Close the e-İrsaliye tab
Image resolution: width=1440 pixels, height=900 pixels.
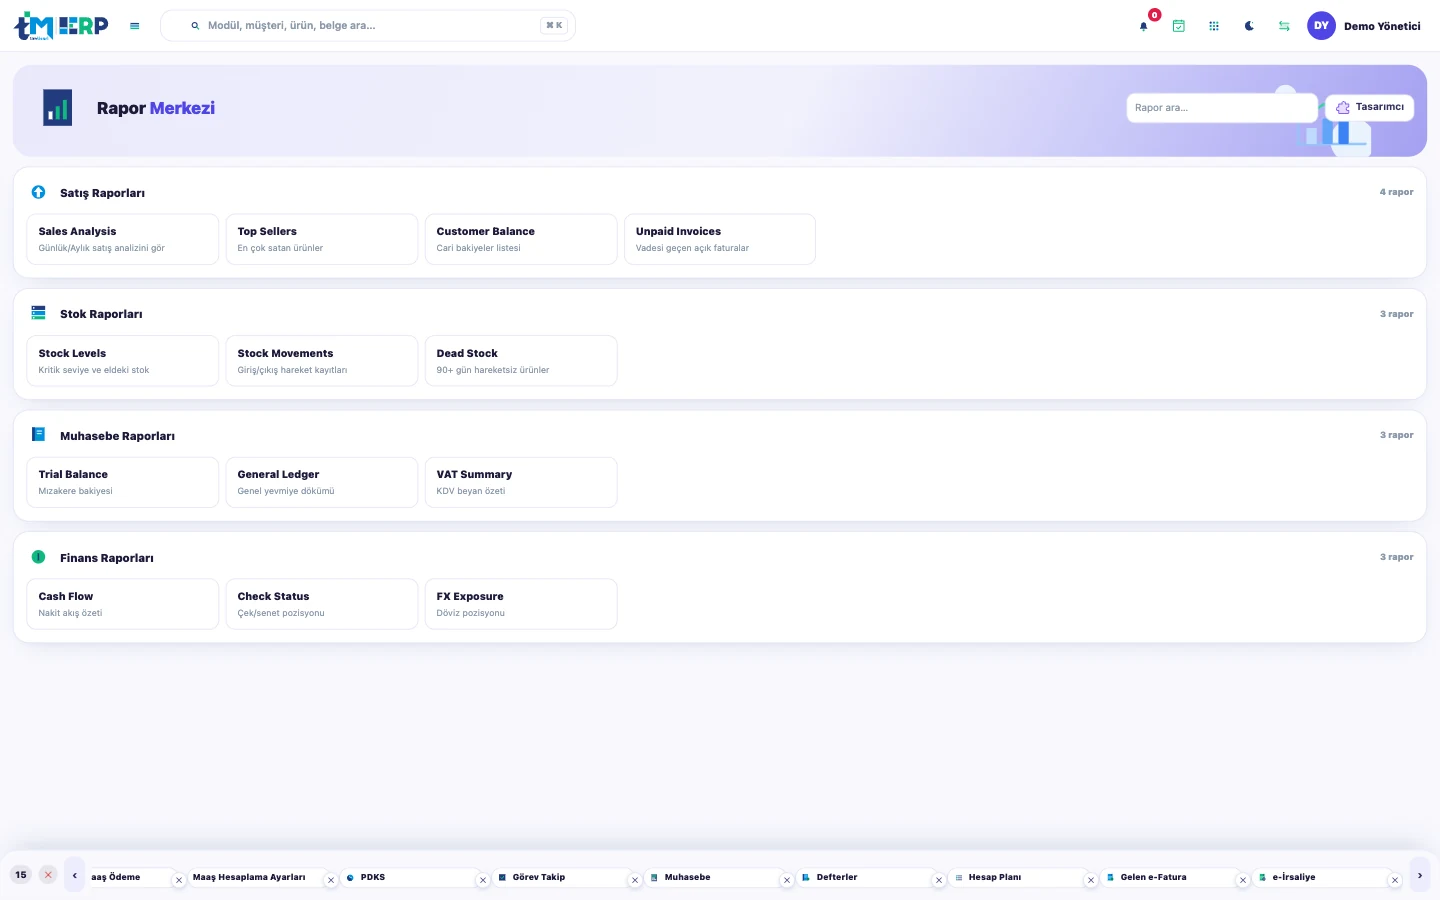point(1395,881)
